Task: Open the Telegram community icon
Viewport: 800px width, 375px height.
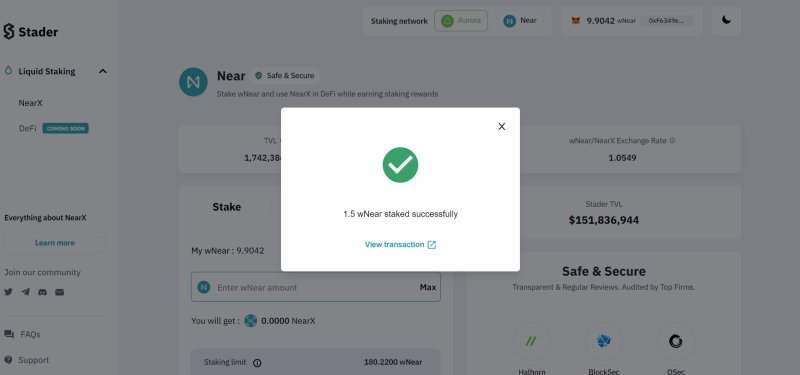Action: tap(26, 292)
